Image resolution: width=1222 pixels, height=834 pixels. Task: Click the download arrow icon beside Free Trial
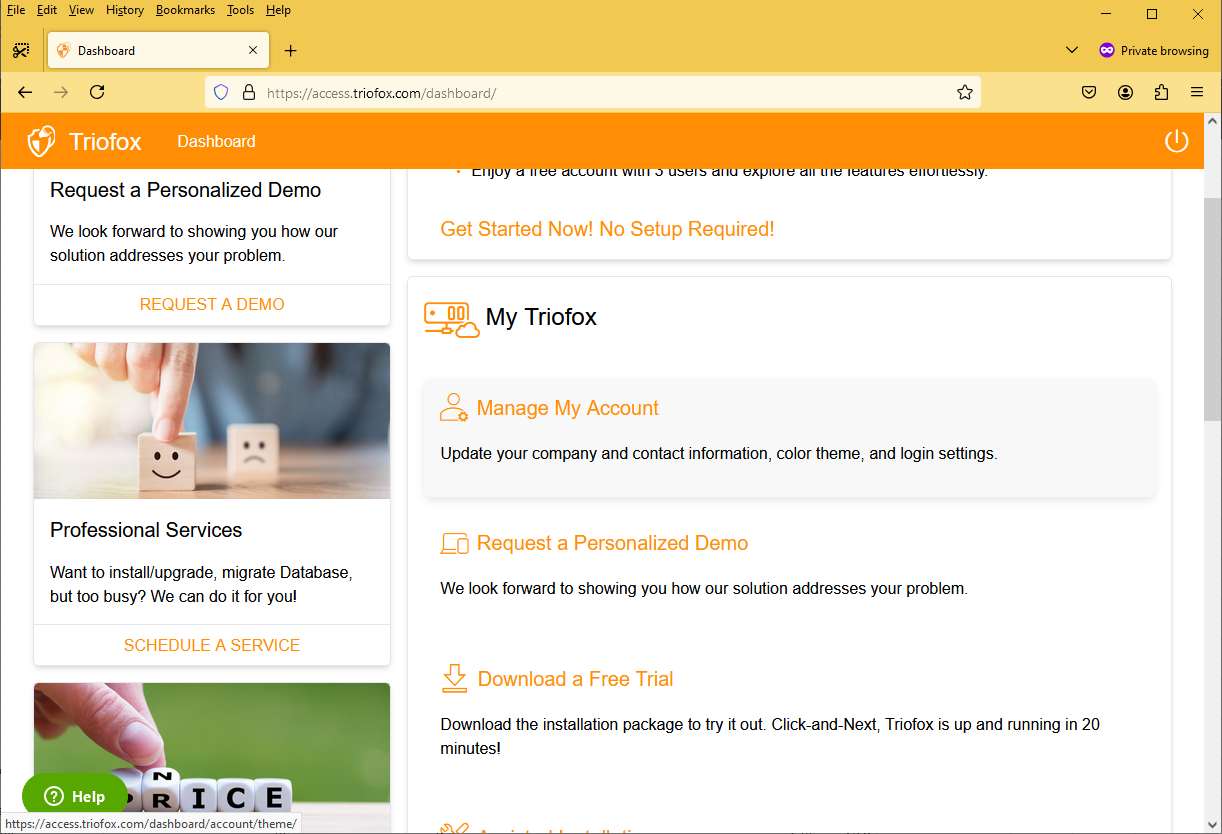(454, 678)
